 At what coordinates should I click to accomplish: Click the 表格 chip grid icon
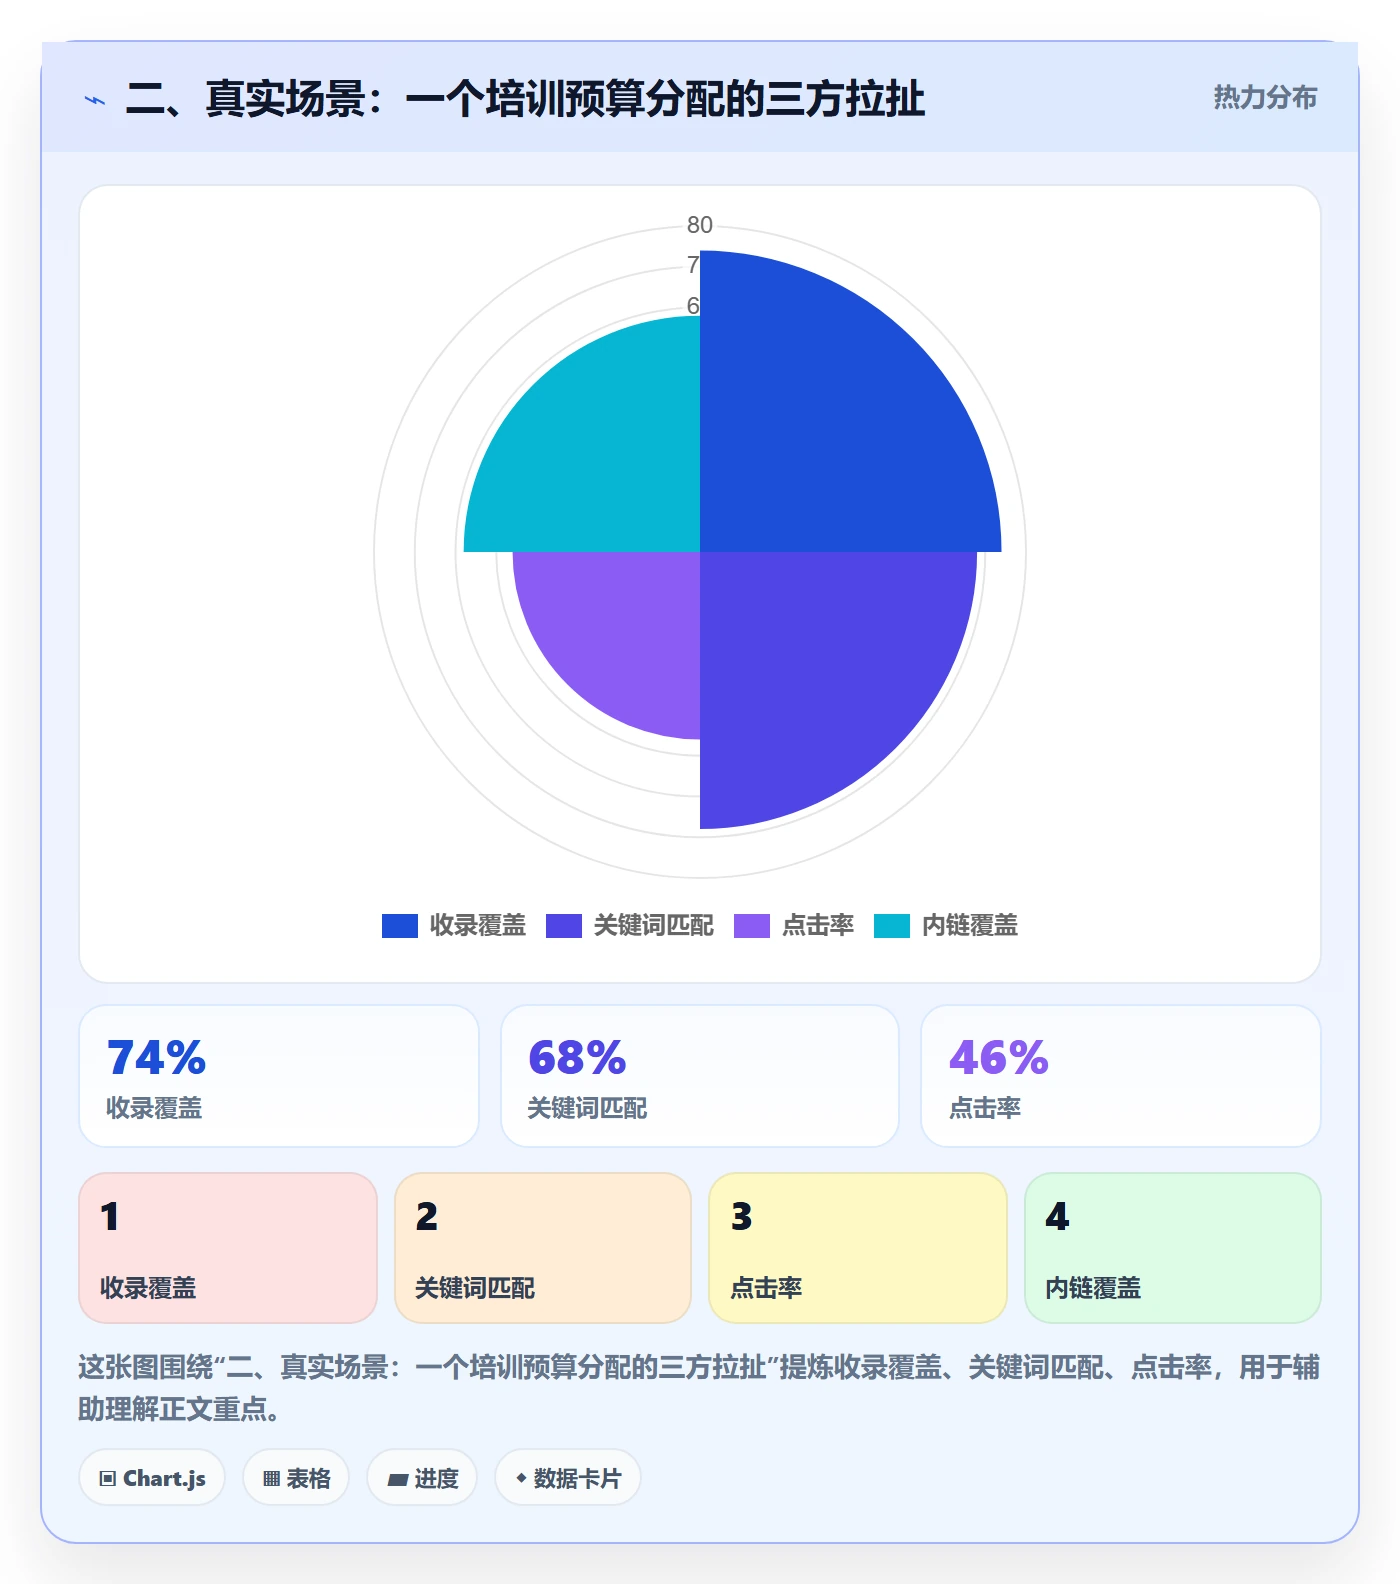pyautogui.click(x=272, y=1479)
